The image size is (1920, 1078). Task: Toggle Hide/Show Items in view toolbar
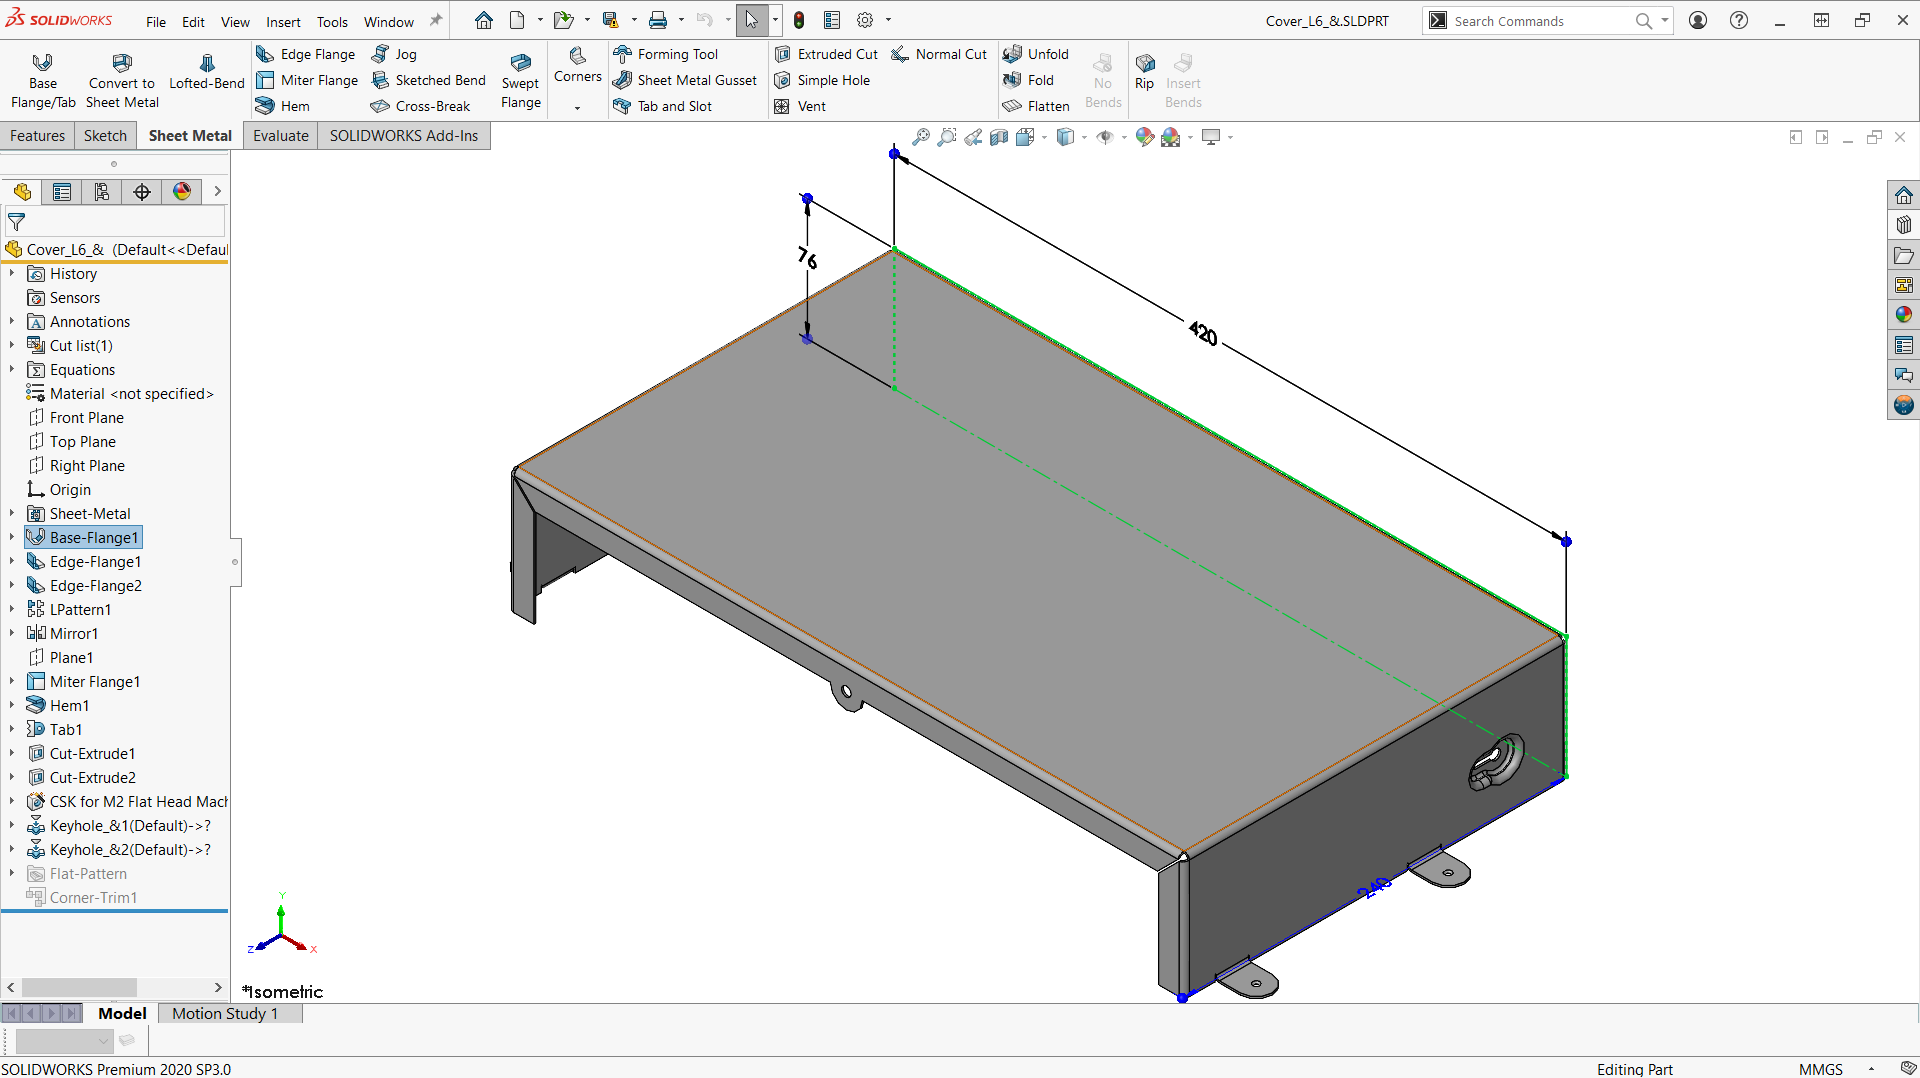1104,137
